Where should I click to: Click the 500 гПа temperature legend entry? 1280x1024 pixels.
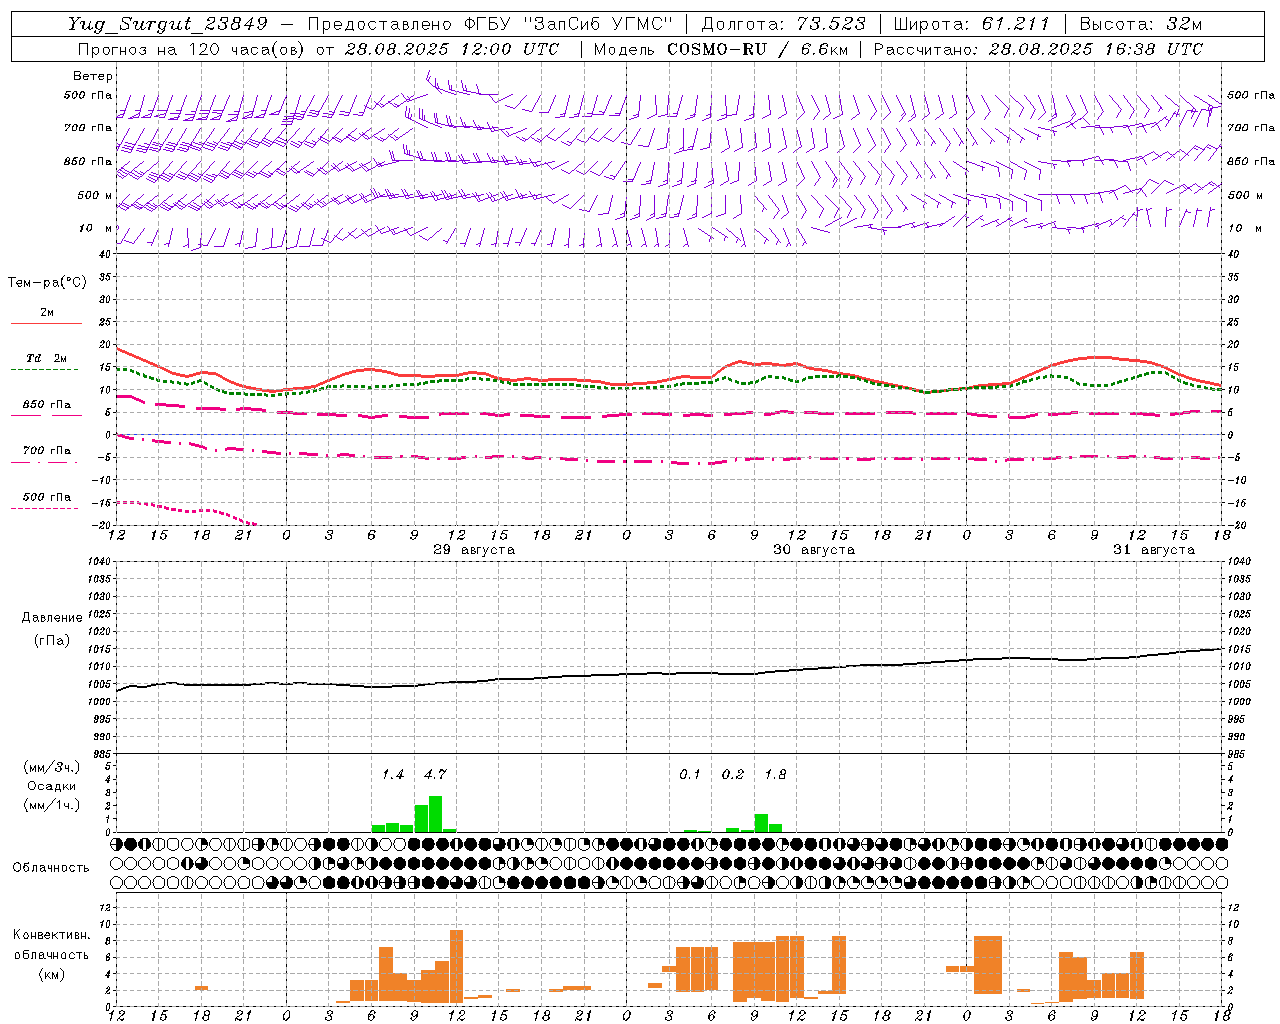coord(47,497)
